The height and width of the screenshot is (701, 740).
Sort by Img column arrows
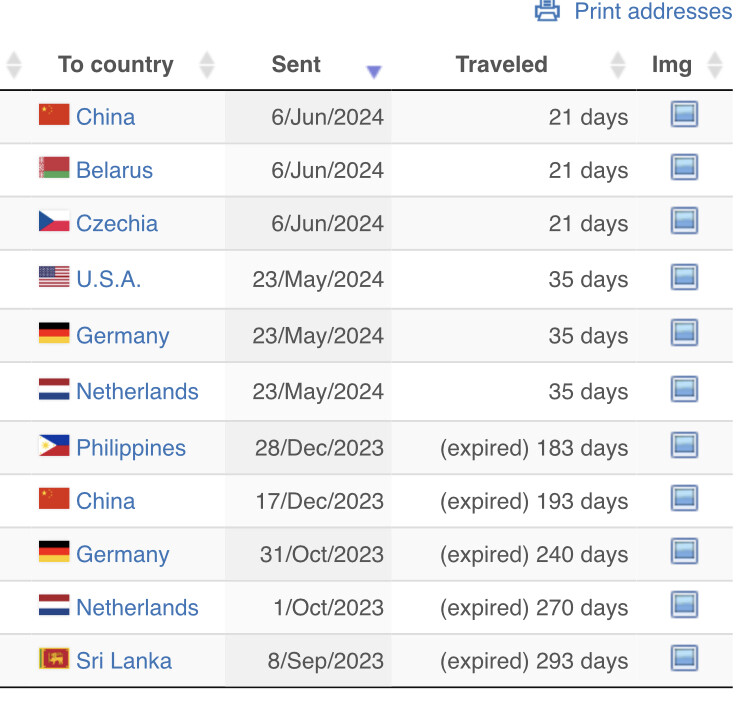pos(715,65)
